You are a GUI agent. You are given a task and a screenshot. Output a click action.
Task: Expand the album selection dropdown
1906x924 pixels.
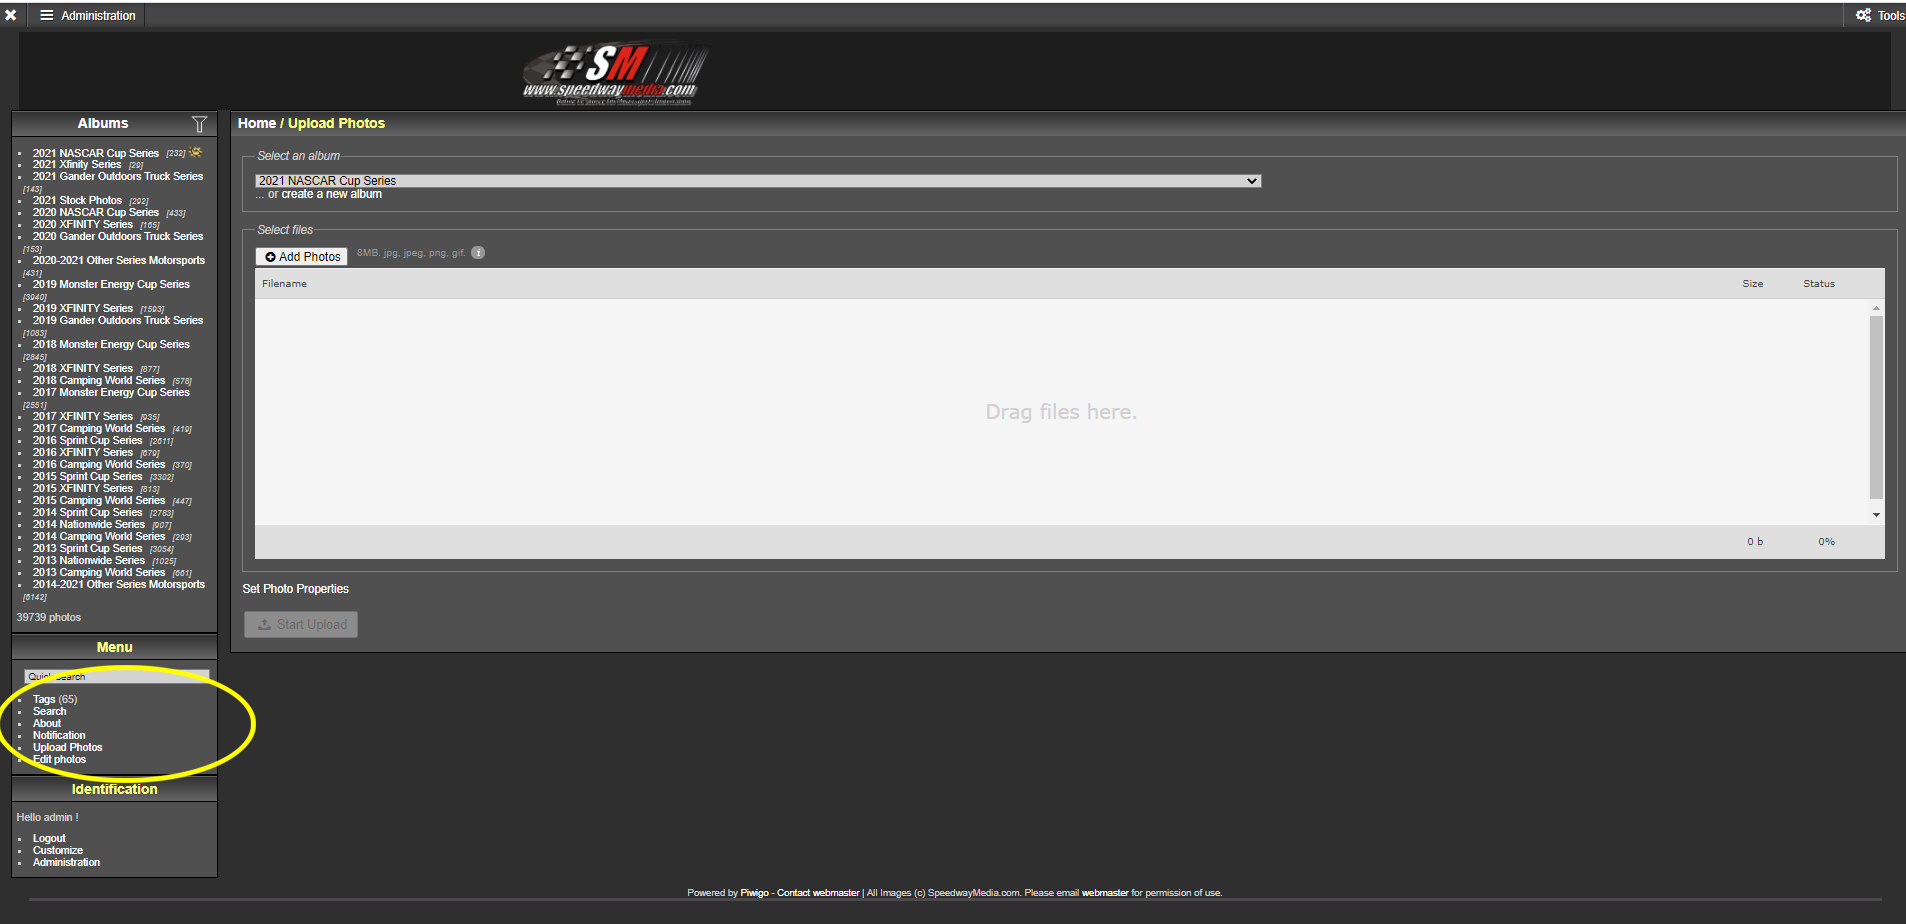coord(757,181)
